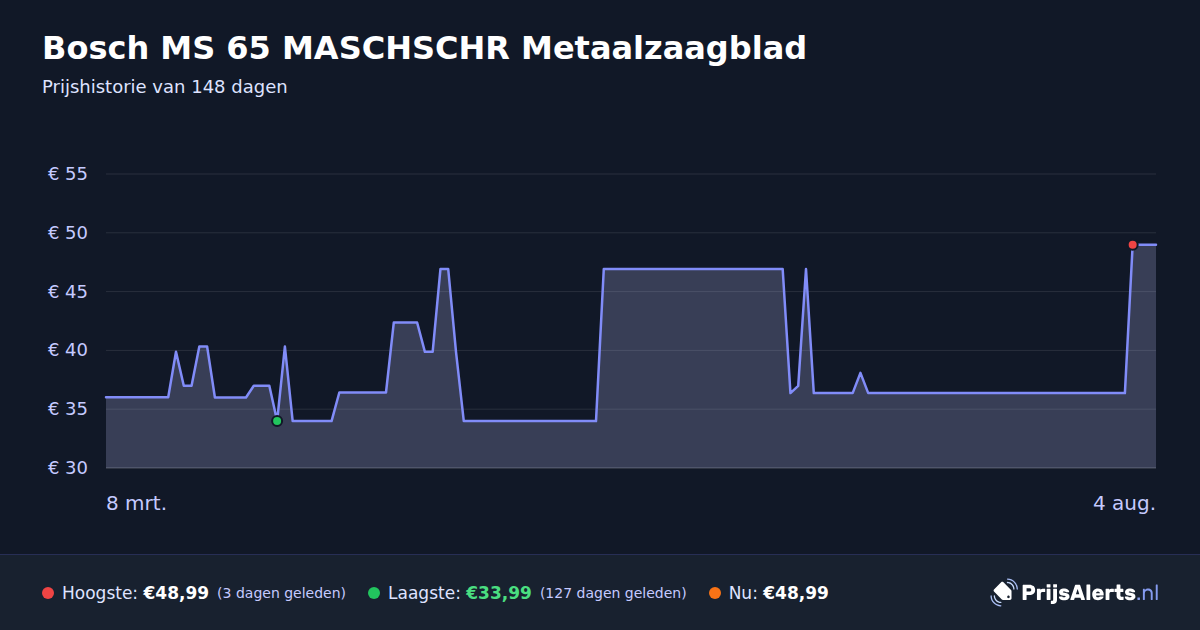Click the 8 mrt. start date label
Viewport: 1200px width, 630px height.
137,503
